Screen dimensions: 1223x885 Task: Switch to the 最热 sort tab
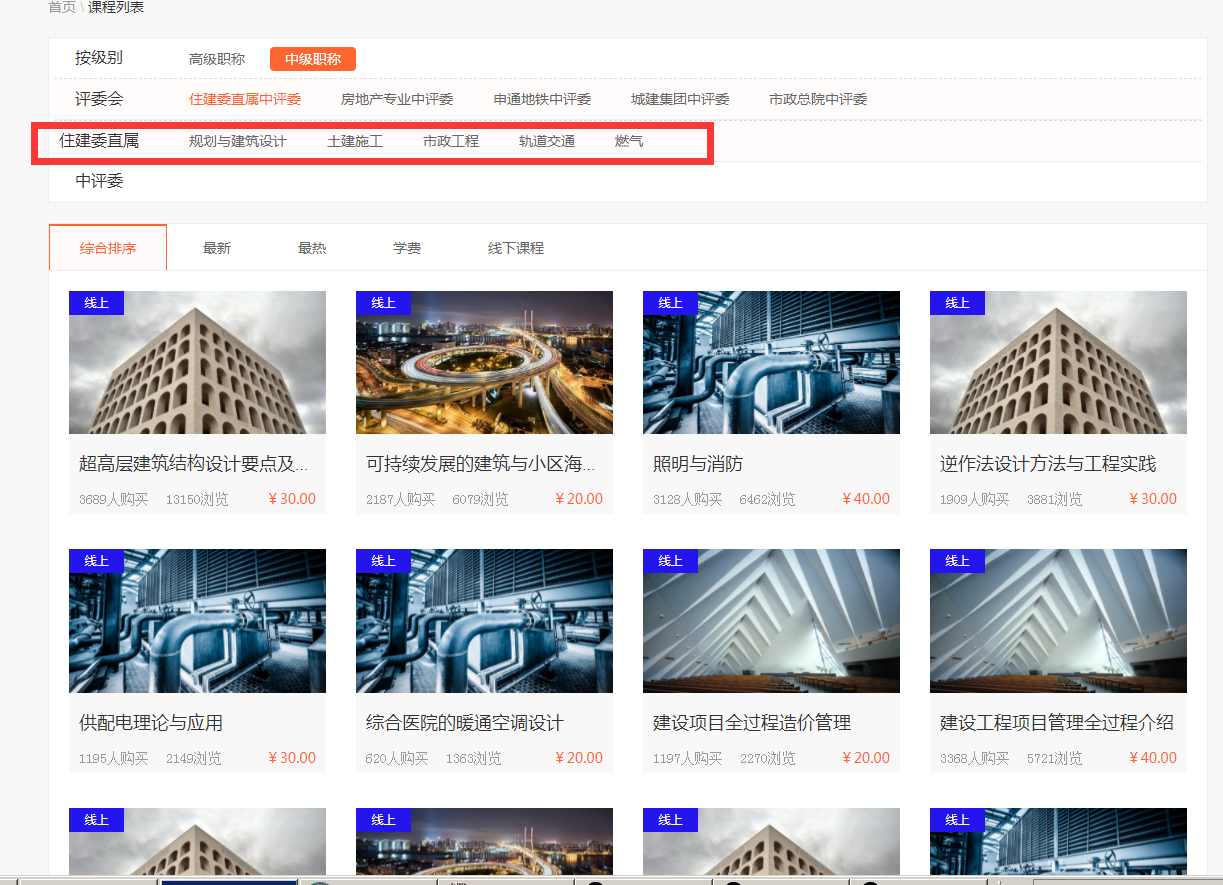pos(312,248)
